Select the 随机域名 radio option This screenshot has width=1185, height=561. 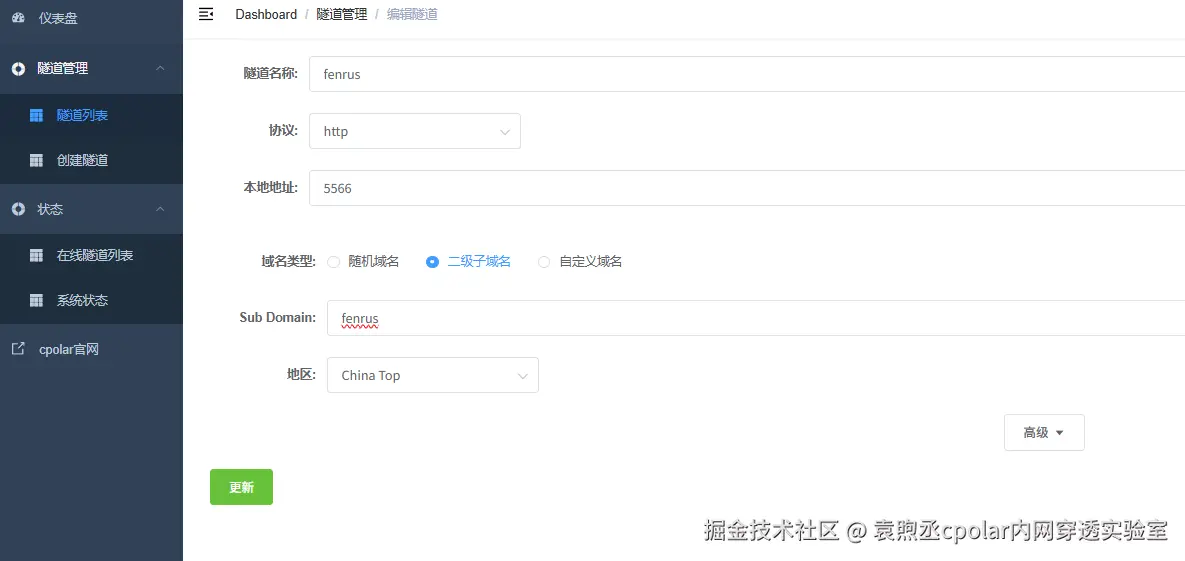click(x=333, y=262)
